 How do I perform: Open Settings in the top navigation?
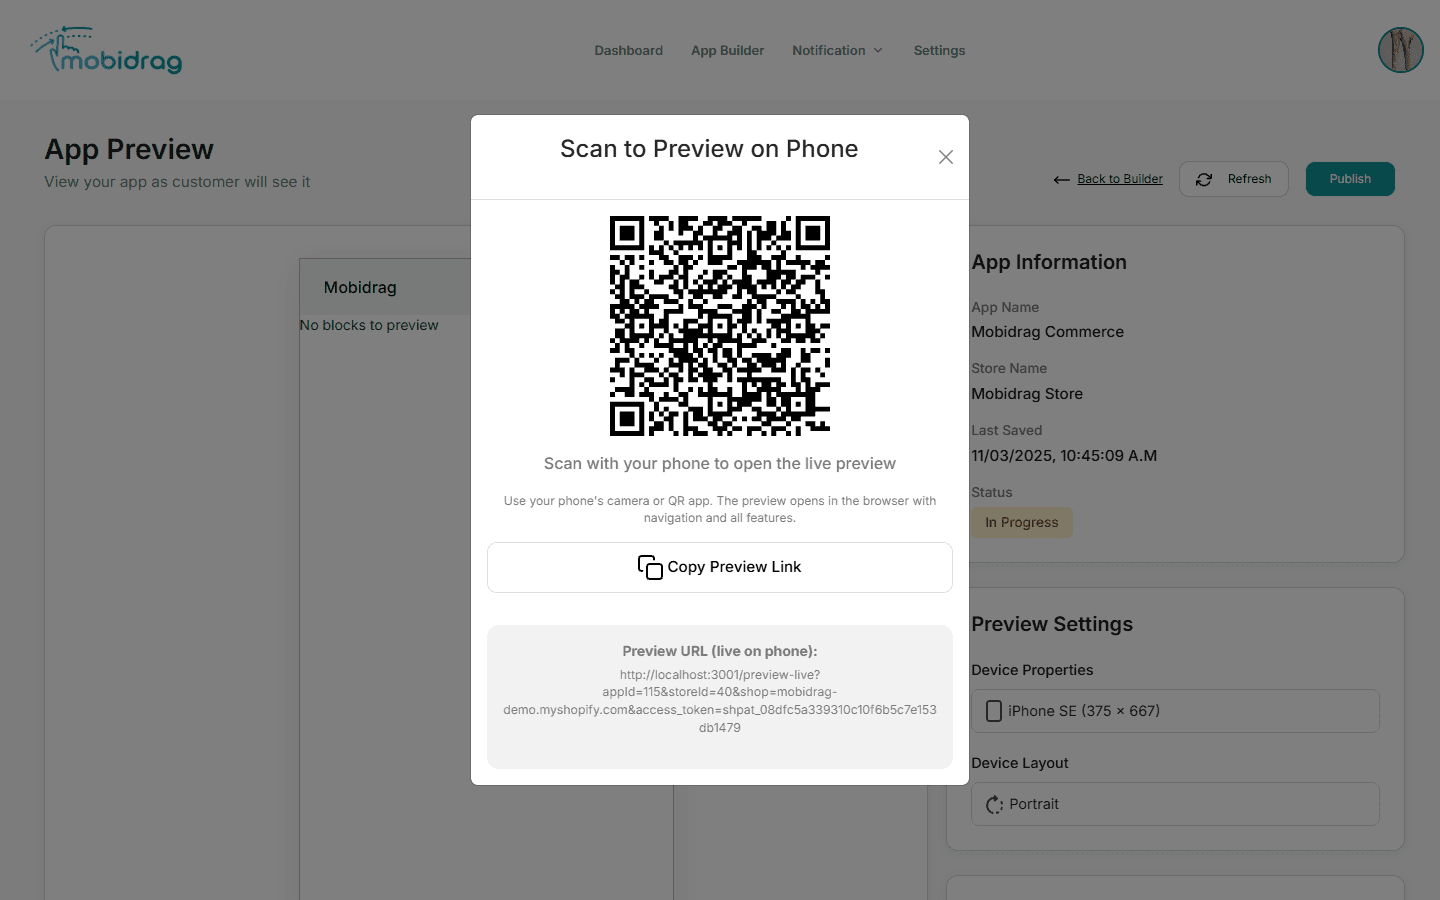point(939,51)
